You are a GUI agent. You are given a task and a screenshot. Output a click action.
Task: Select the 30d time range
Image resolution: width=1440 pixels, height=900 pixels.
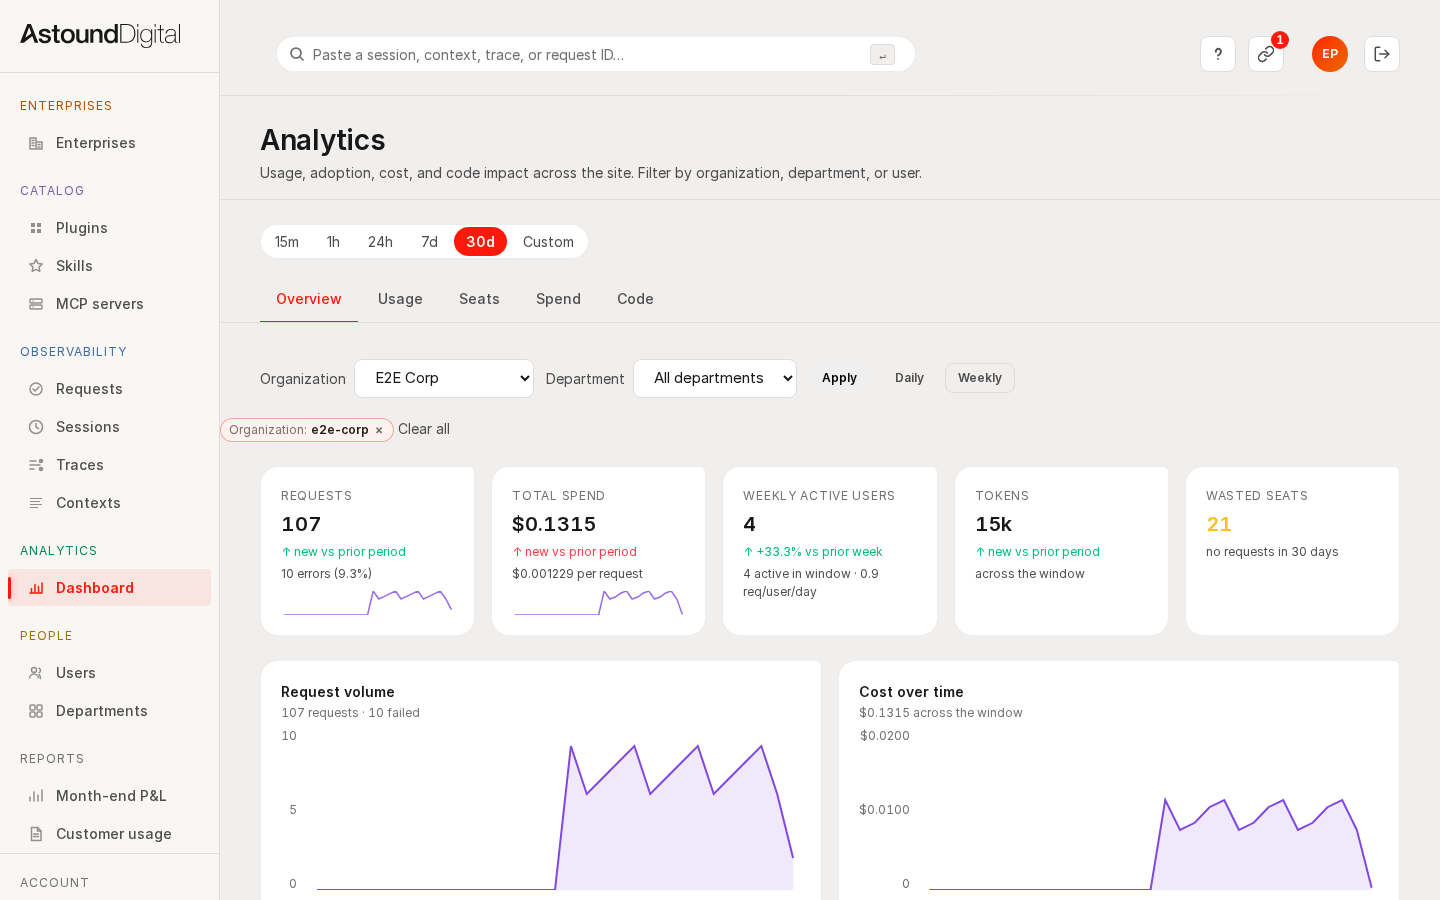click(x=480, y=242)
